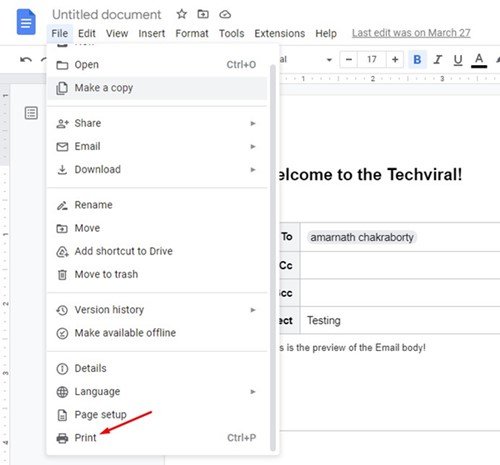Apply underline formatting

(x=458, y=60)
